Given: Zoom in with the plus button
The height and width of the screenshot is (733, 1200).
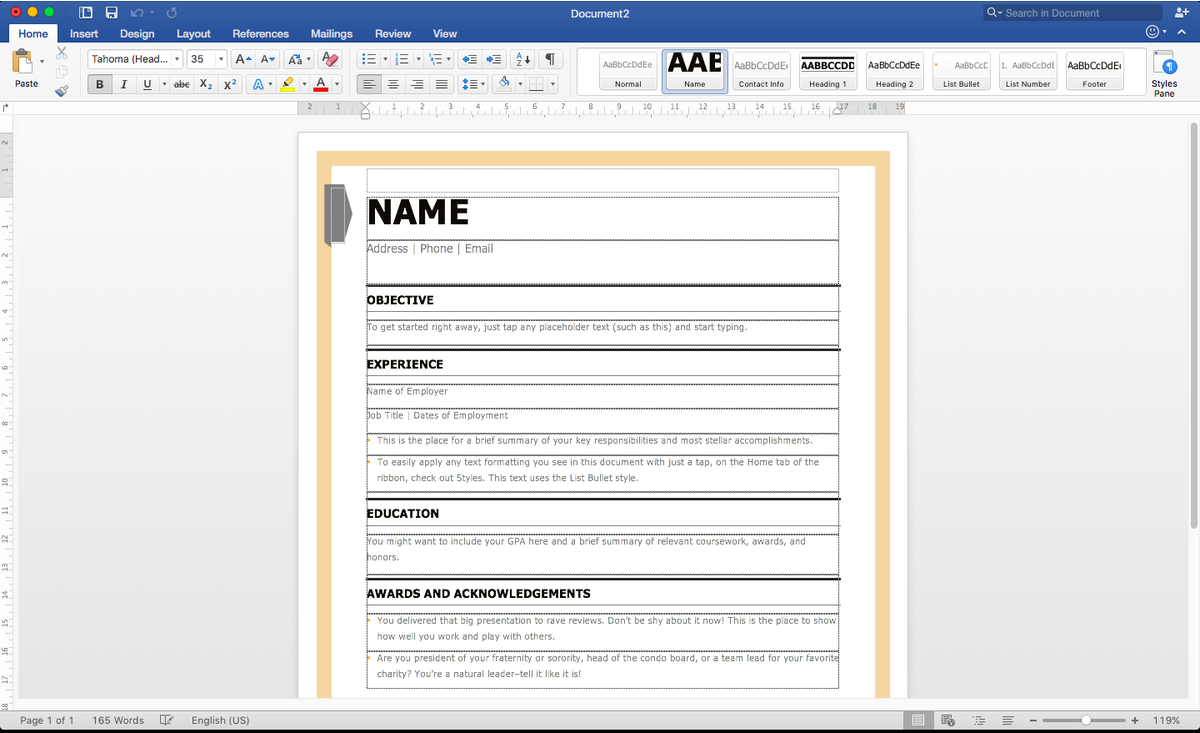Looking at the screenshot, I should pos(1135,720).
